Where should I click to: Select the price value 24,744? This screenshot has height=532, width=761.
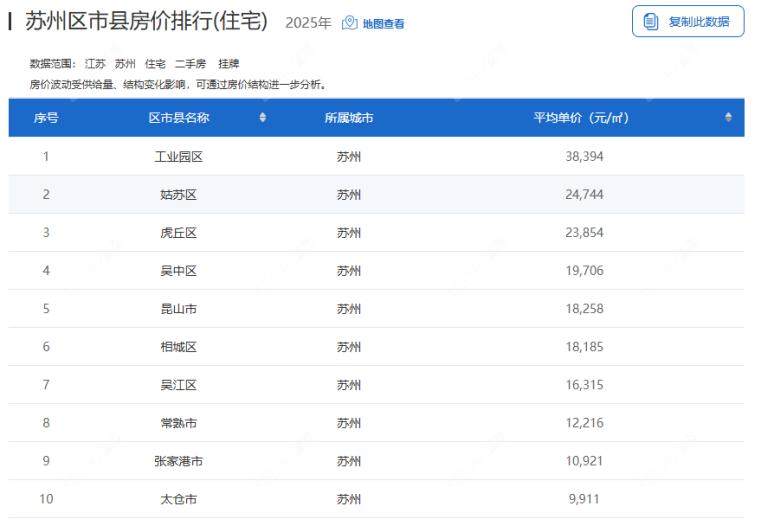point(584,194)
